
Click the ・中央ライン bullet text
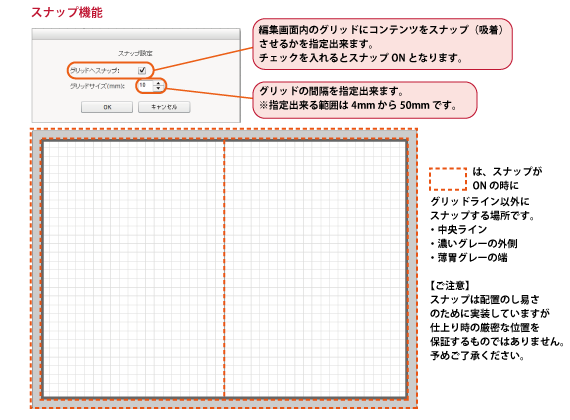pyautogui.click(x=458, y=229)
